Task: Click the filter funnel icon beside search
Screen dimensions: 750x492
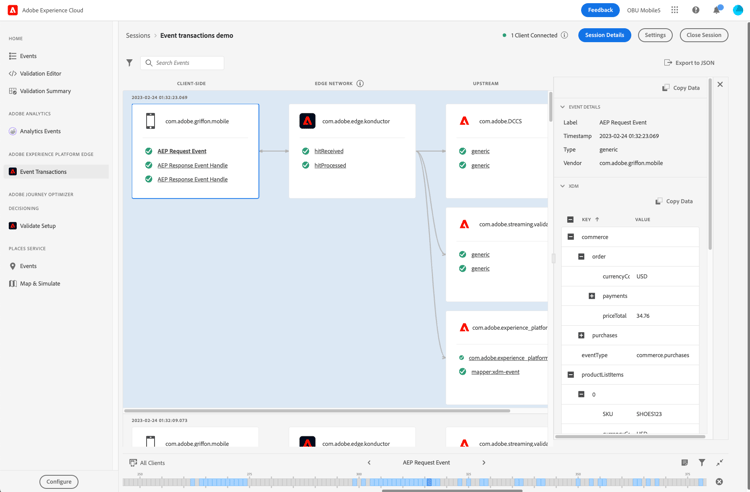Action: 129,63
